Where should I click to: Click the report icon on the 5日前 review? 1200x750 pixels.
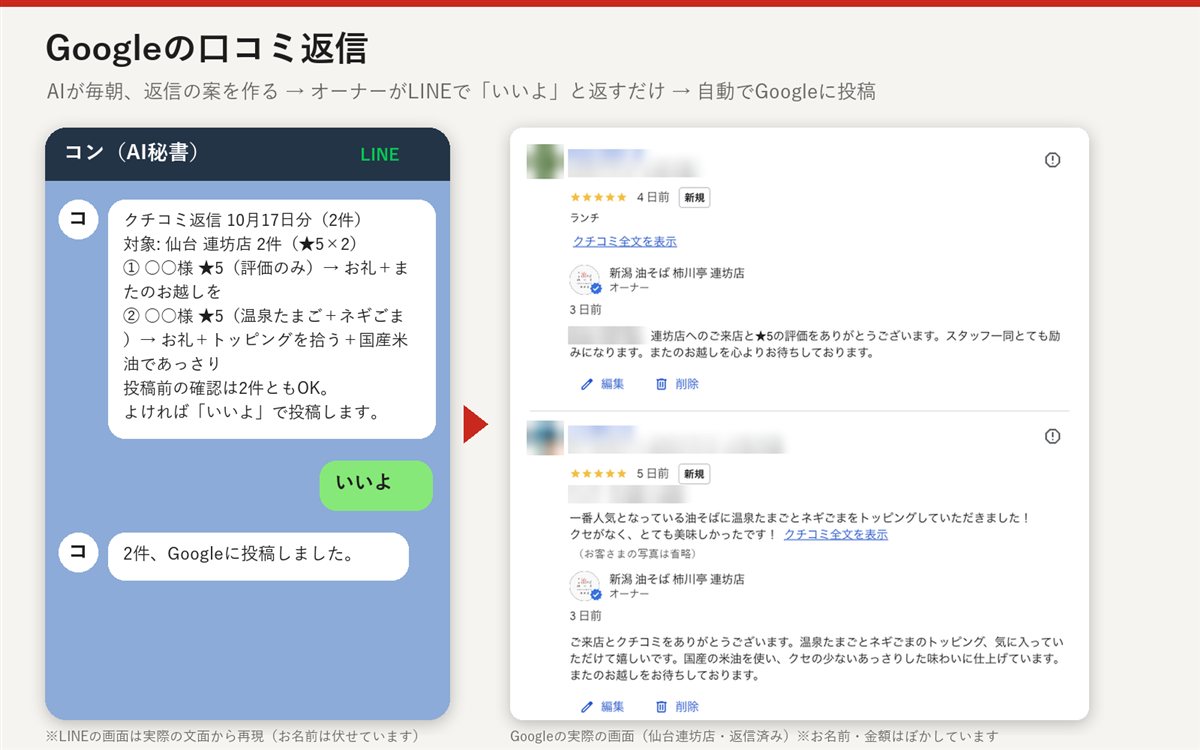[x=1052, y=436]
